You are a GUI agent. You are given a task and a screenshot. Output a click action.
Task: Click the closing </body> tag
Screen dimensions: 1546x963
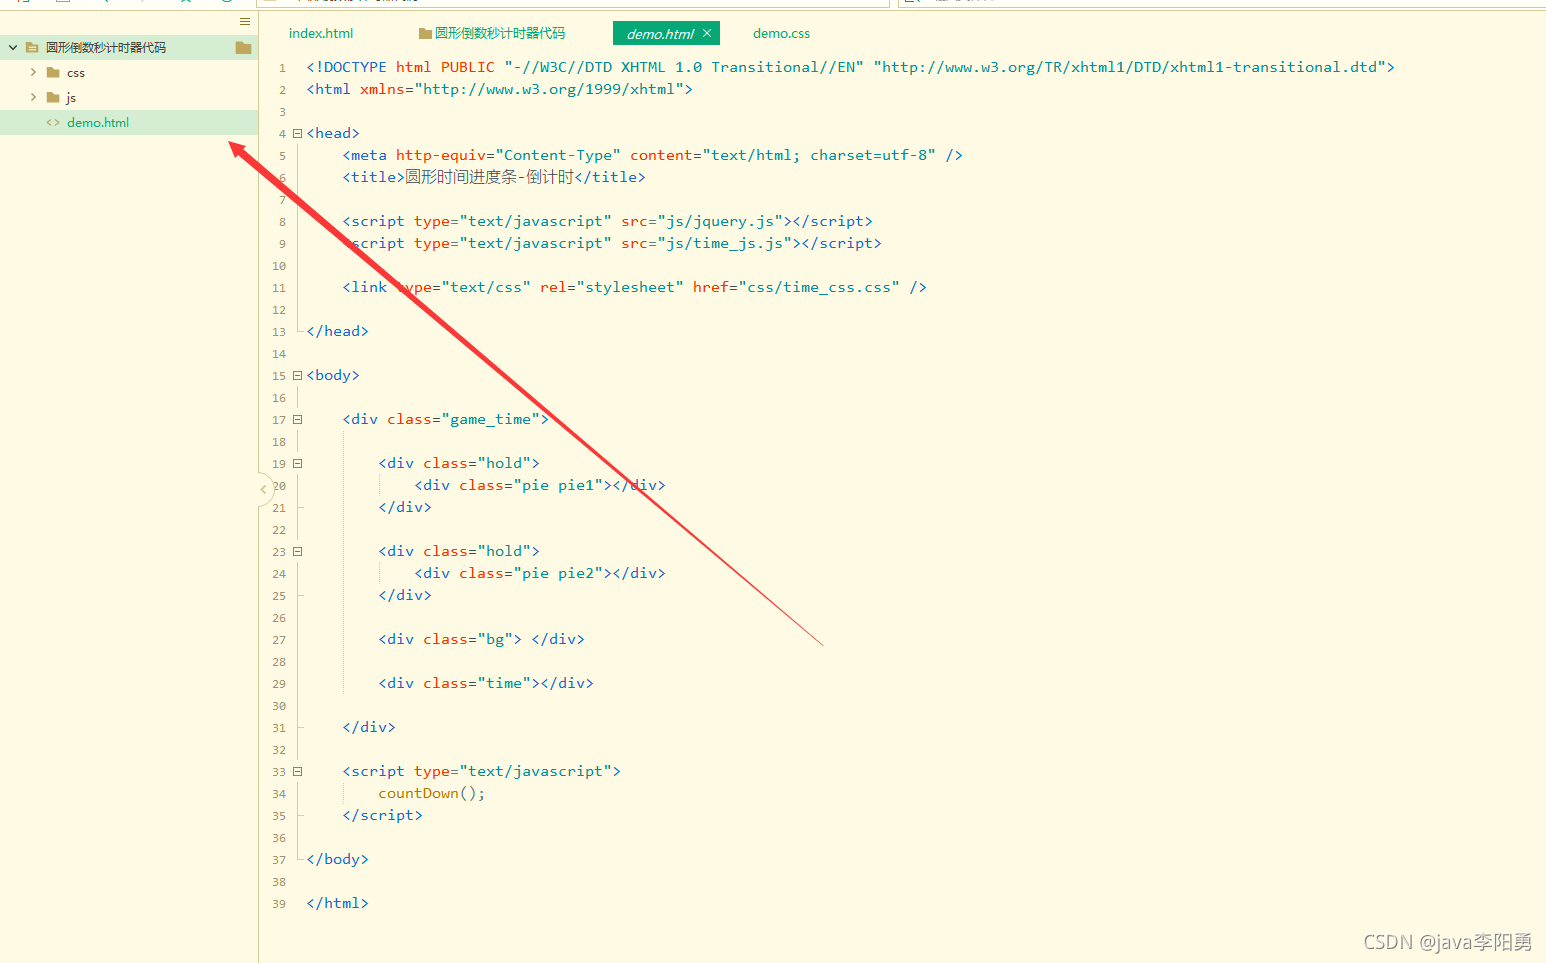337,859
